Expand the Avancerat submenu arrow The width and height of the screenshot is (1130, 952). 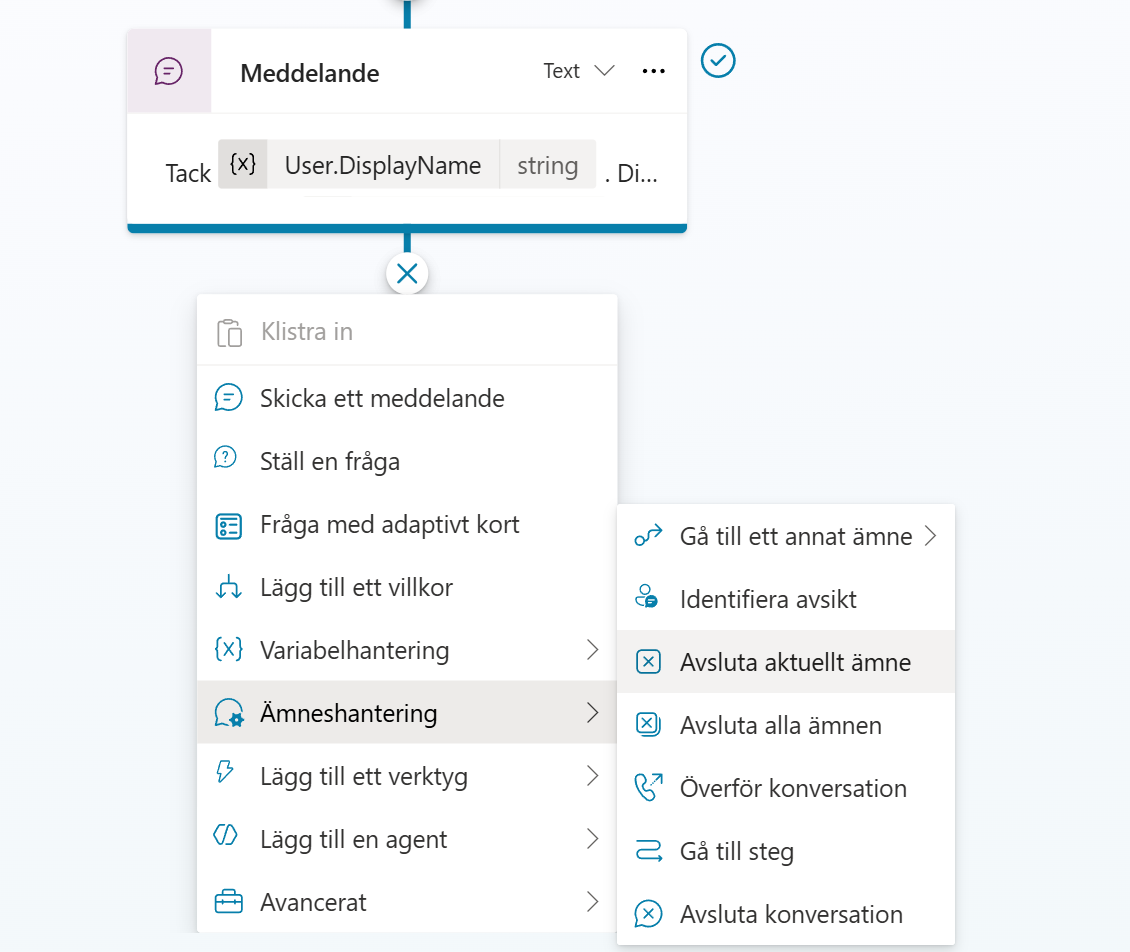pos(592,902)
